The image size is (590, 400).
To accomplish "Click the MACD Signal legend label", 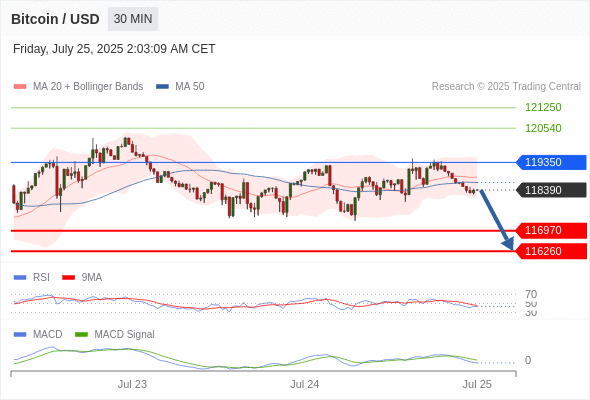I will click(x=125, y=335).
